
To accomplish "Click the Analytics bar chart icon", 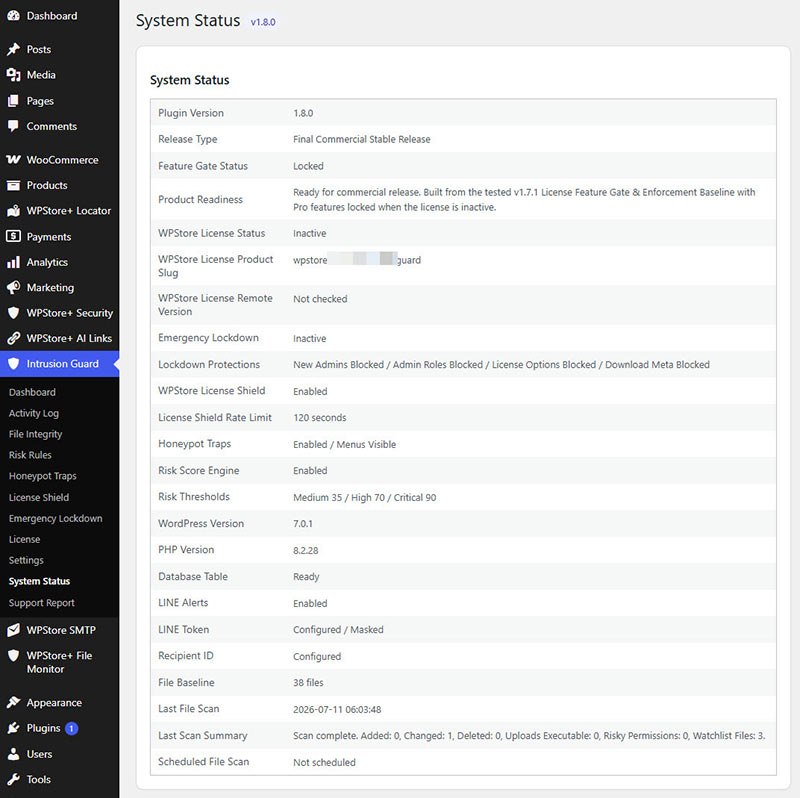I will tap(13, 262).
